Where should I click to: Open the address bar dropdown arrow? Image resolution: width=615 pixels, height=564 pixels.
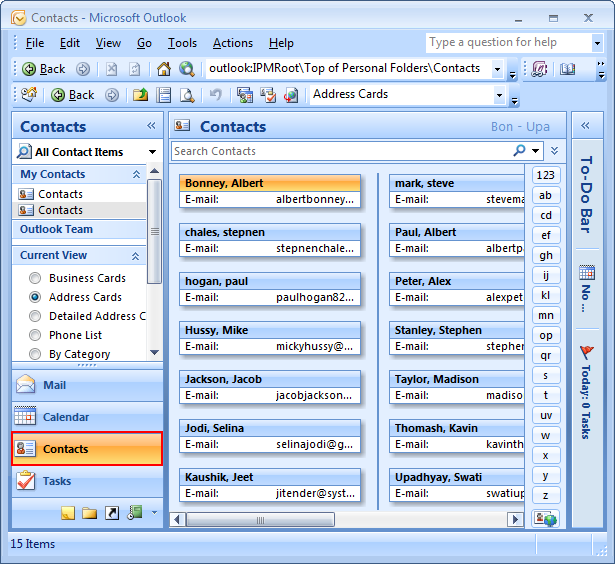coord(497,69)
